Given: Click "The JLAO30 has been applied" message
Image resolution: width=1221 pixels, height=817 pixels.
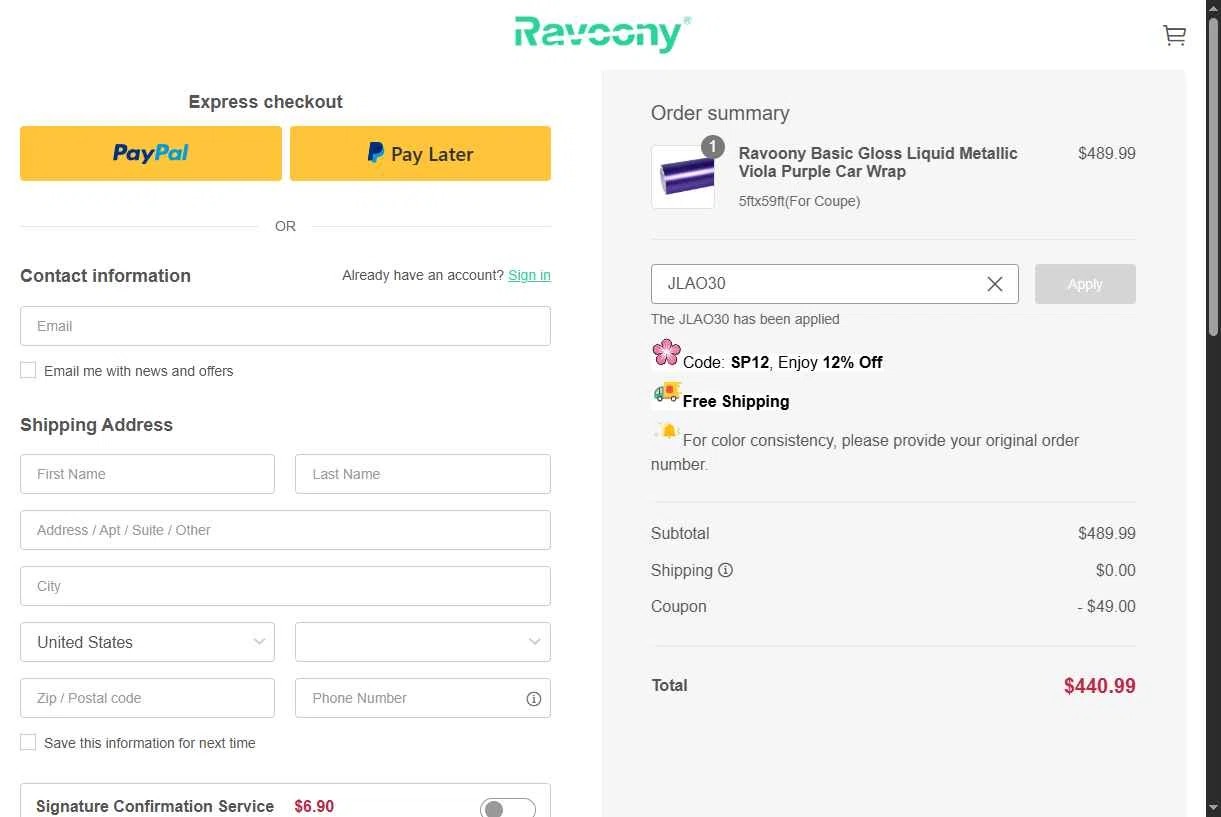Looking at the screenshot, I should tap(745, 319).
